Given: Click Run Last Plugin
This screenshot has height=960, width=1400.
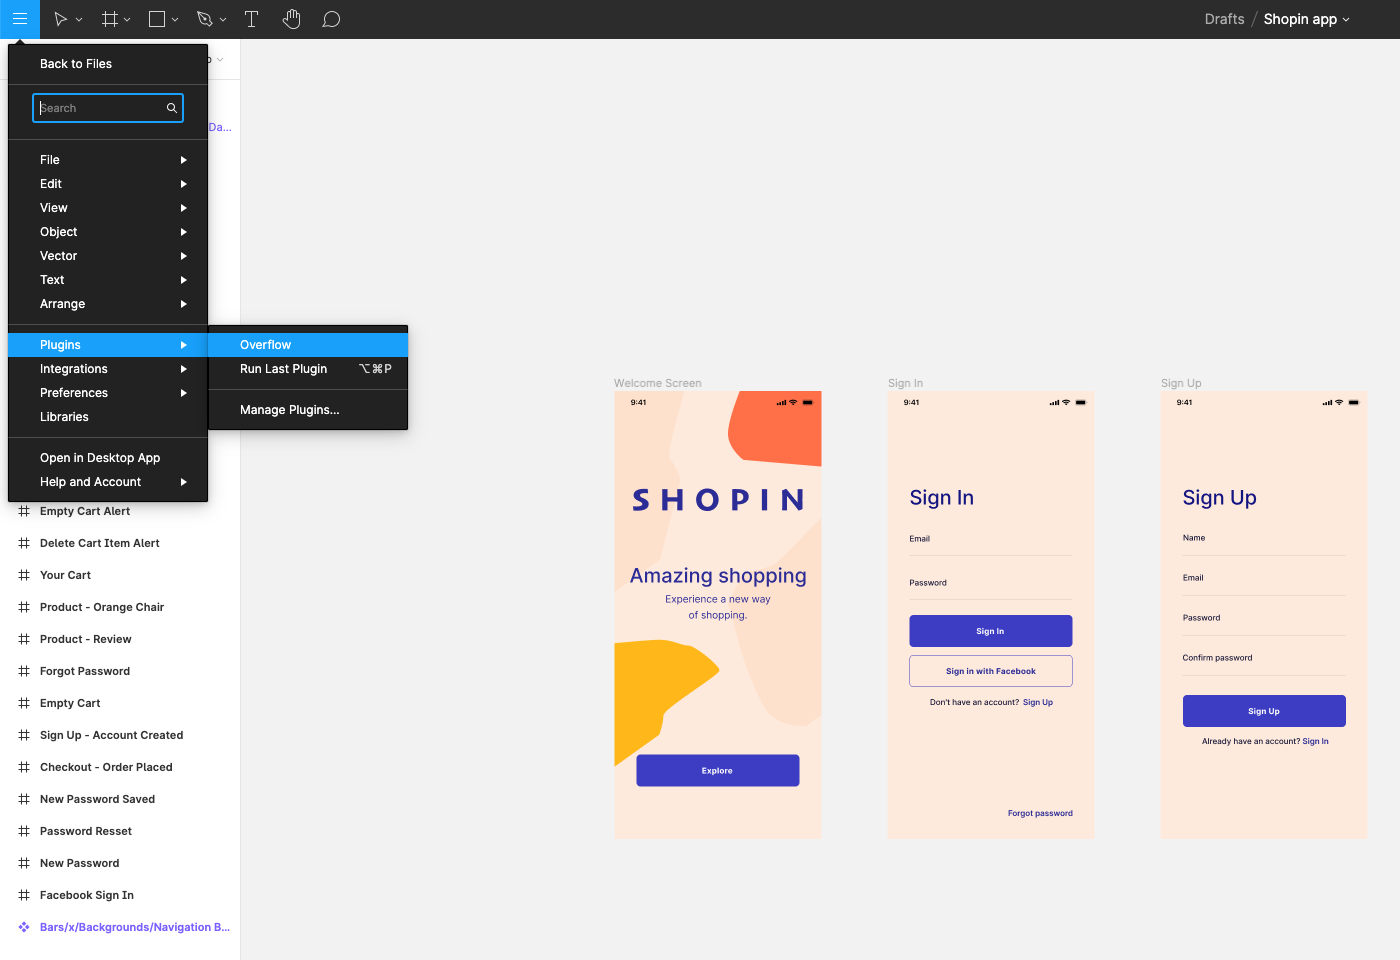Looking at the screenshot, I should [283, 369].
